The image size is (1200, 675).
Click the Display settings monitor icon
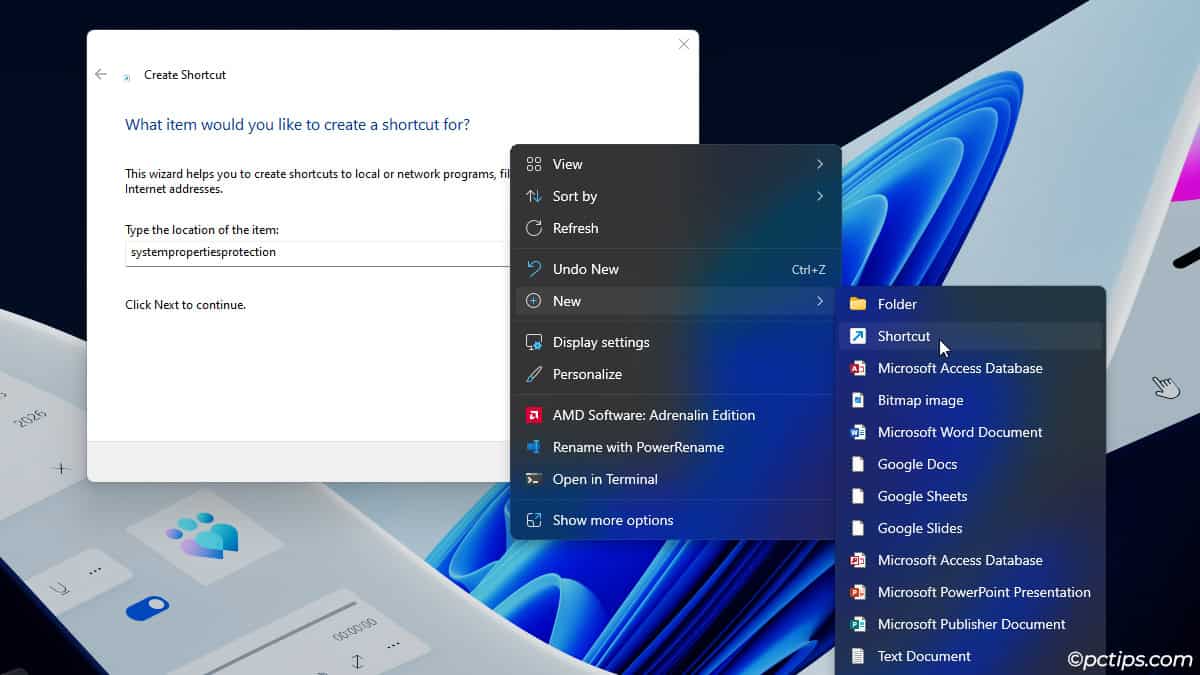[x=534, y=342]
